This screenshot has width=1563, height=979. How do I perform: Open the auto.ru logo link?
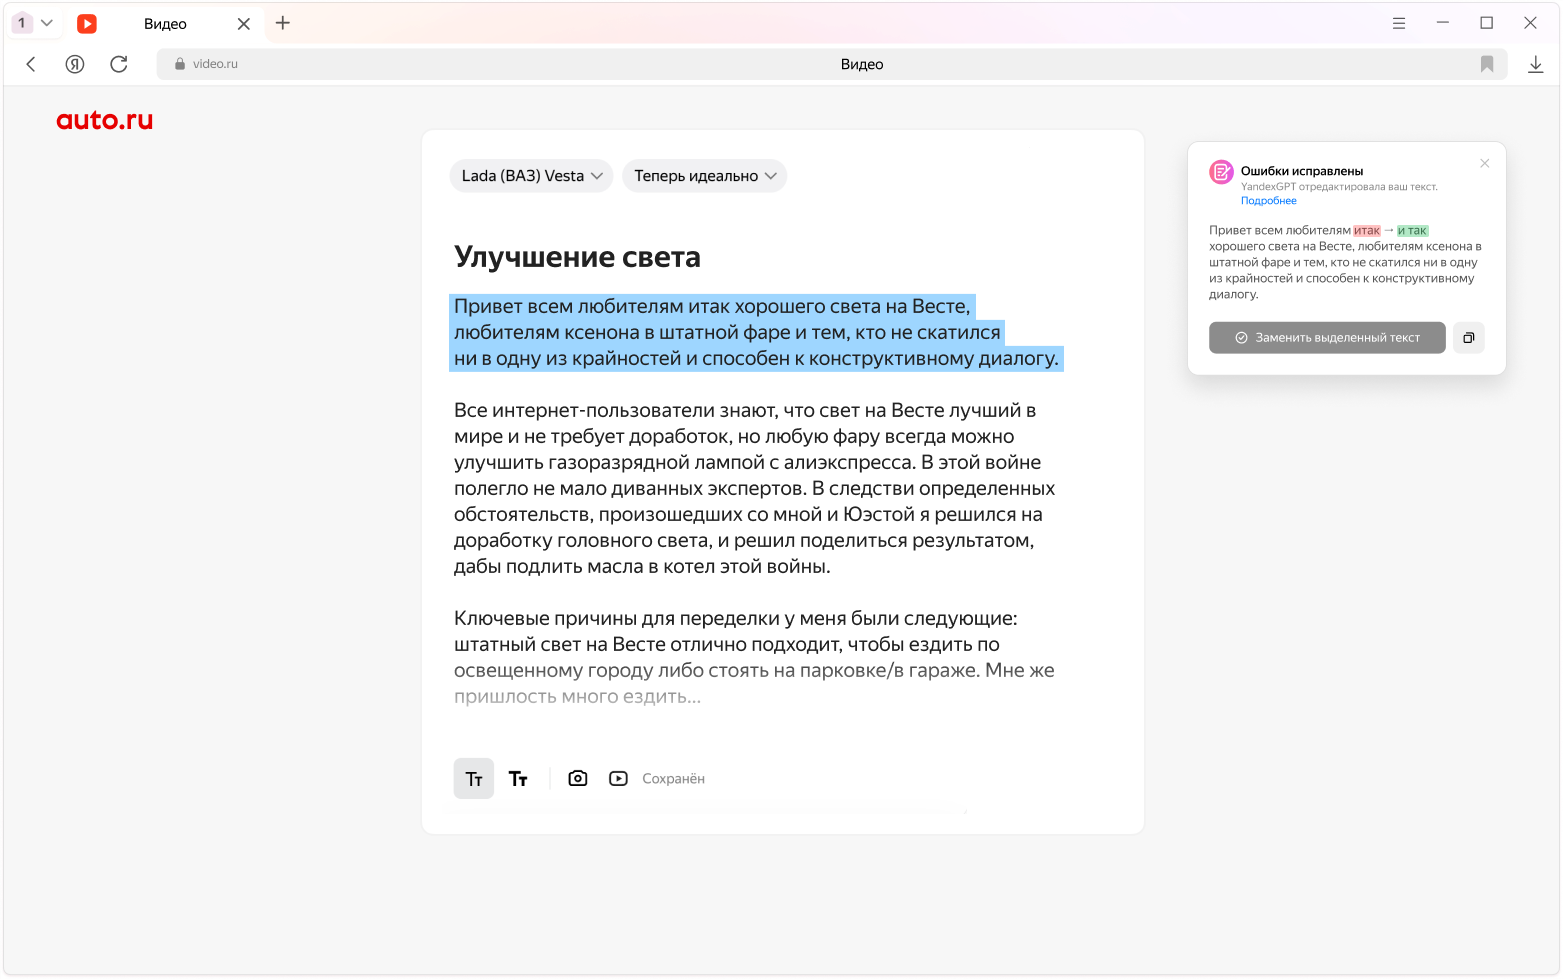[105, 120]
